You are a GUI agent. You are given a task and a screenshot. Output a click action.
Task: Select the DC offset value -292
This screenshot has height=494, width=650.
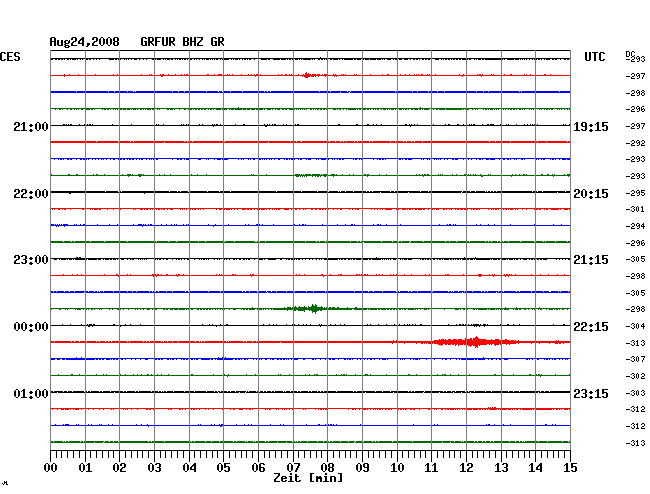point(635,143)
